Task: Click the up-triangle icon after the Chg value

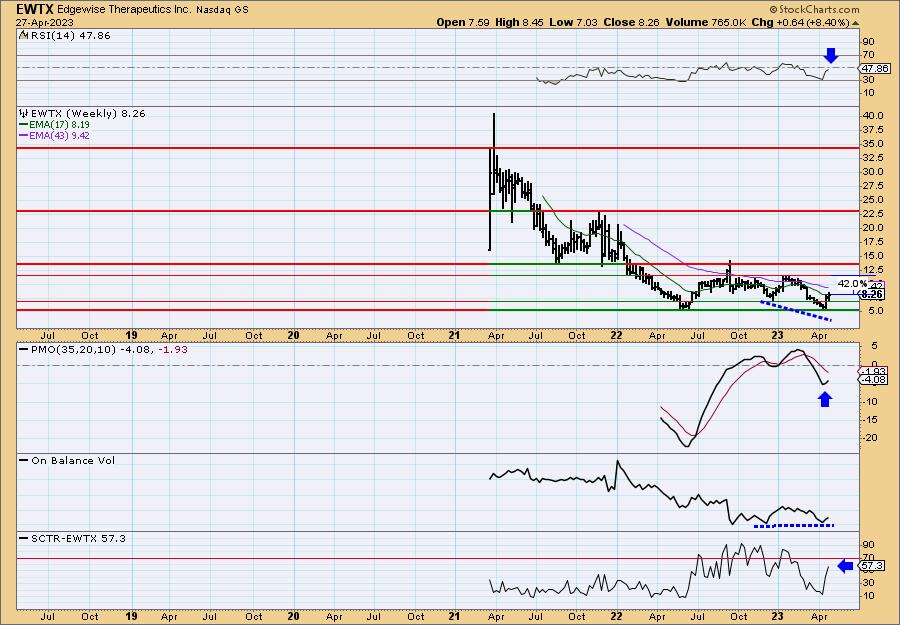Action: [855, 22]
